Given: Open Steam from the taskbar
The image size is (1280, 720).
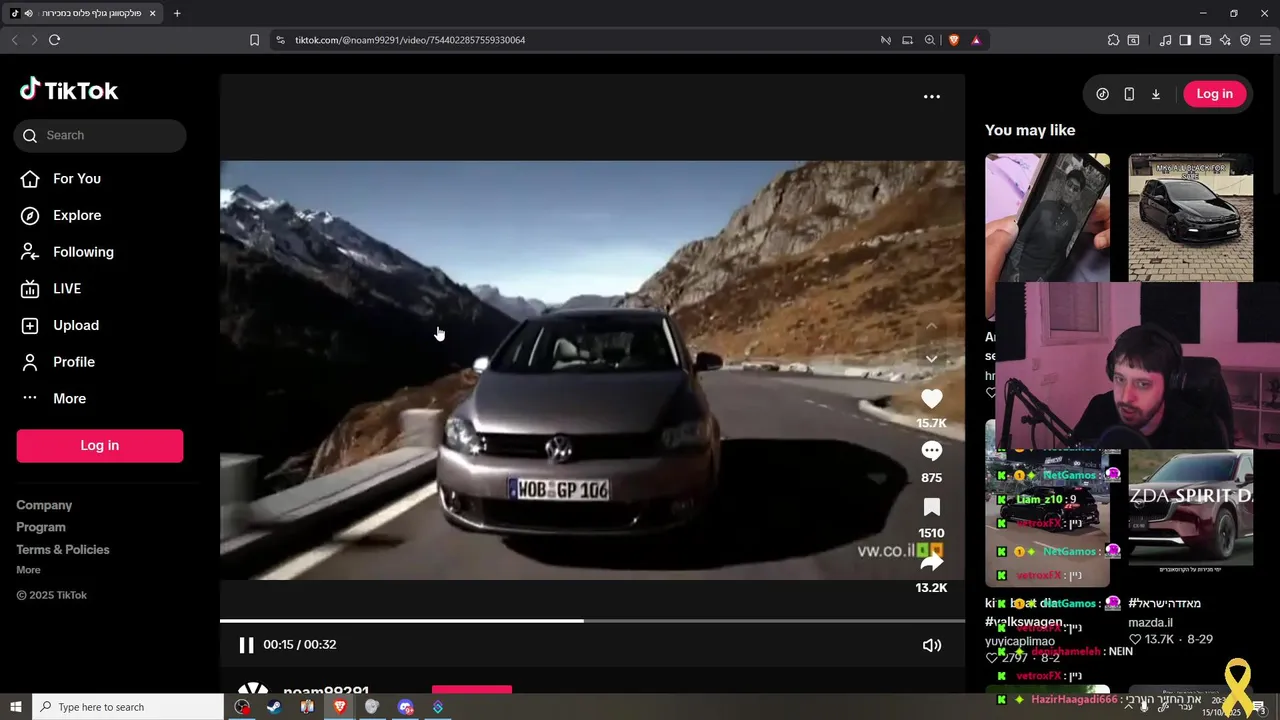Looking at the screenshot, I should 273,707.
